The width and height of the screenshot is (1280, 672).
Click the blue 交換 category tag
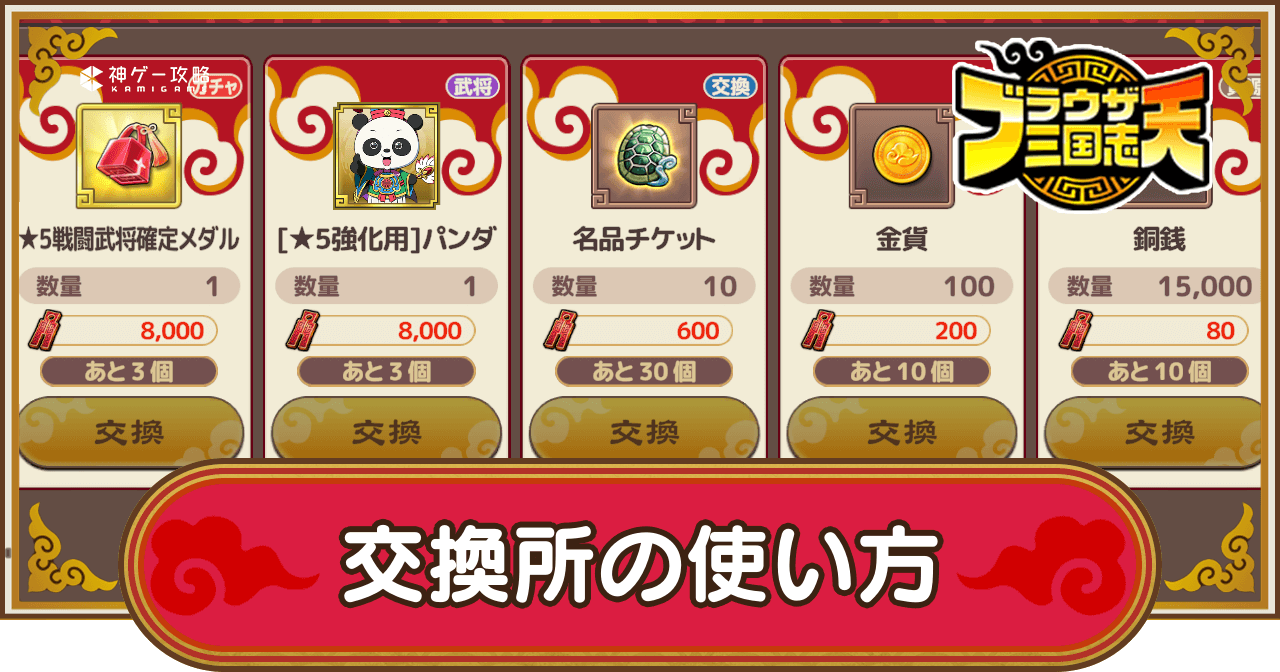[730, 87]
